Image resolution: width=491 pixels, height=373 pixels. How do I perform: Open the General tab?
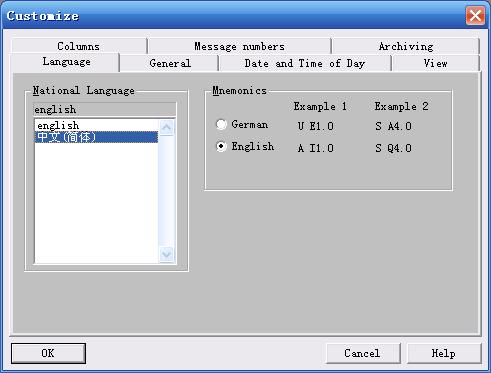click(170, 63)
